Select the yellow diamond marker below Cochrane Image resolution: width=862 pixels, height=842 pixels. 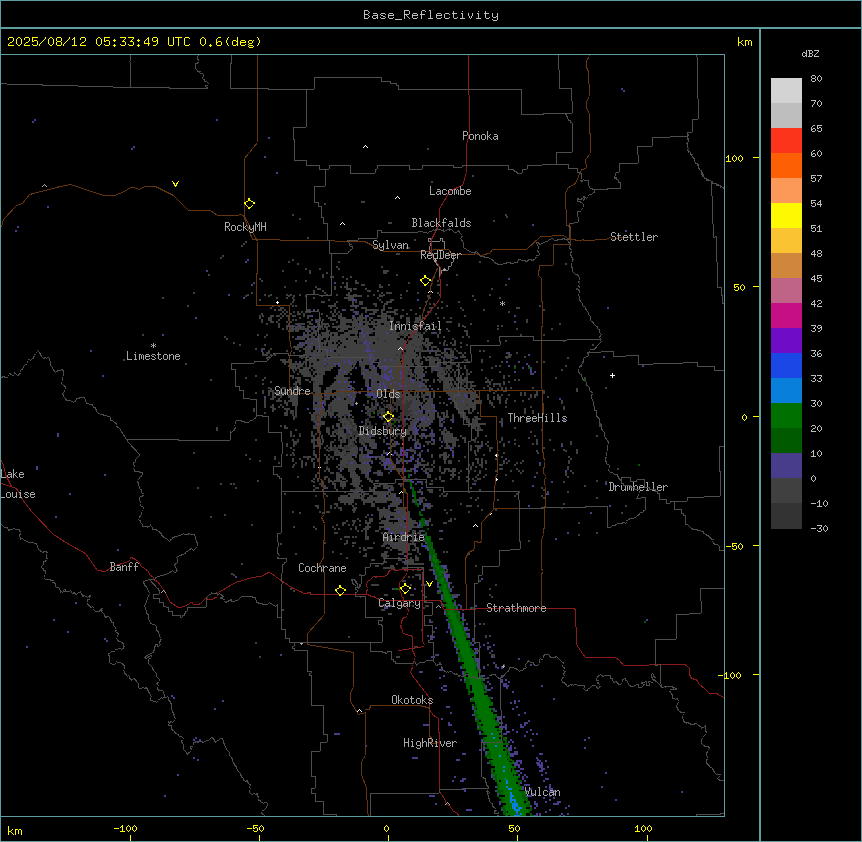[340, 590]
